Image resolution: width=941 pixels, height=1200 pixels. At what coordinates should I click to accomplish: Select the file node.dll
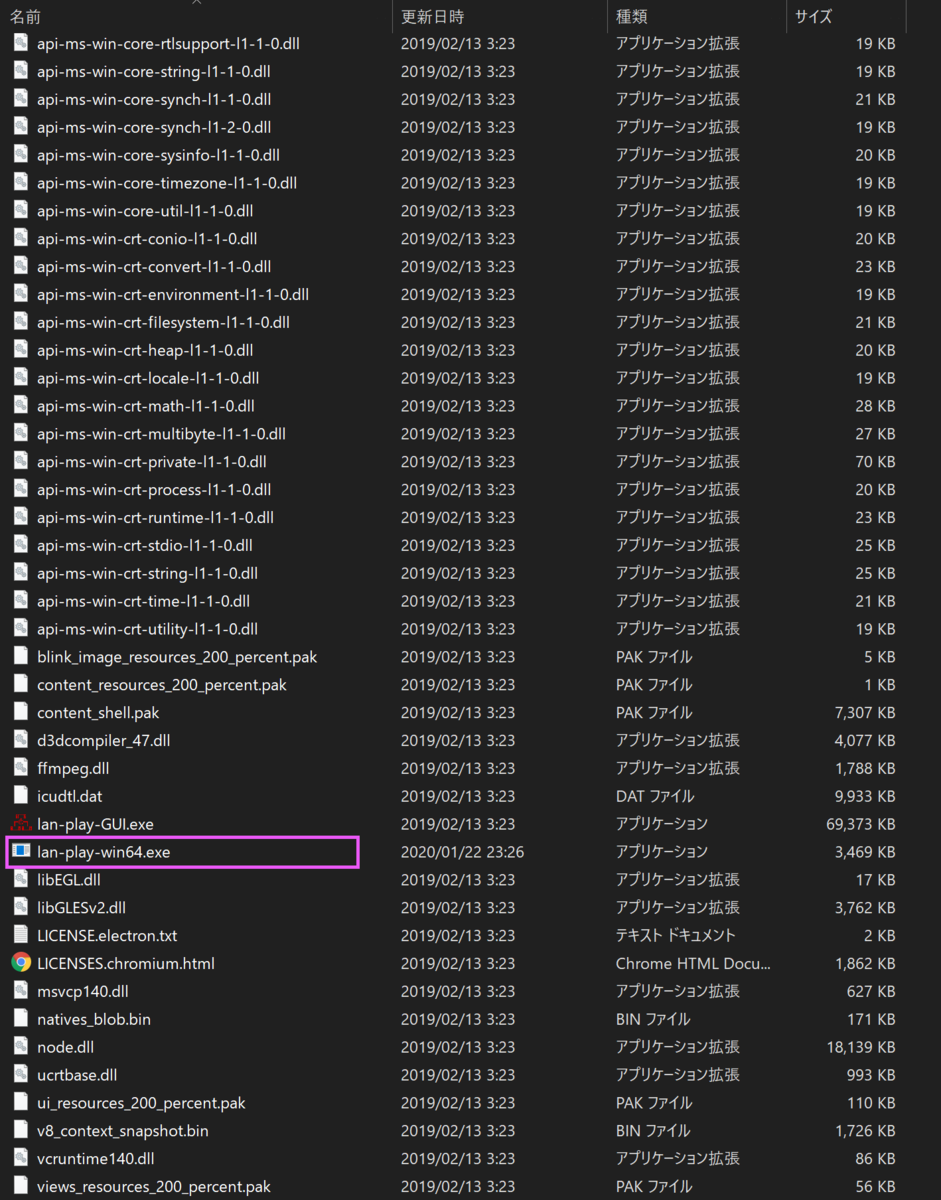[x=65, y=1047]
